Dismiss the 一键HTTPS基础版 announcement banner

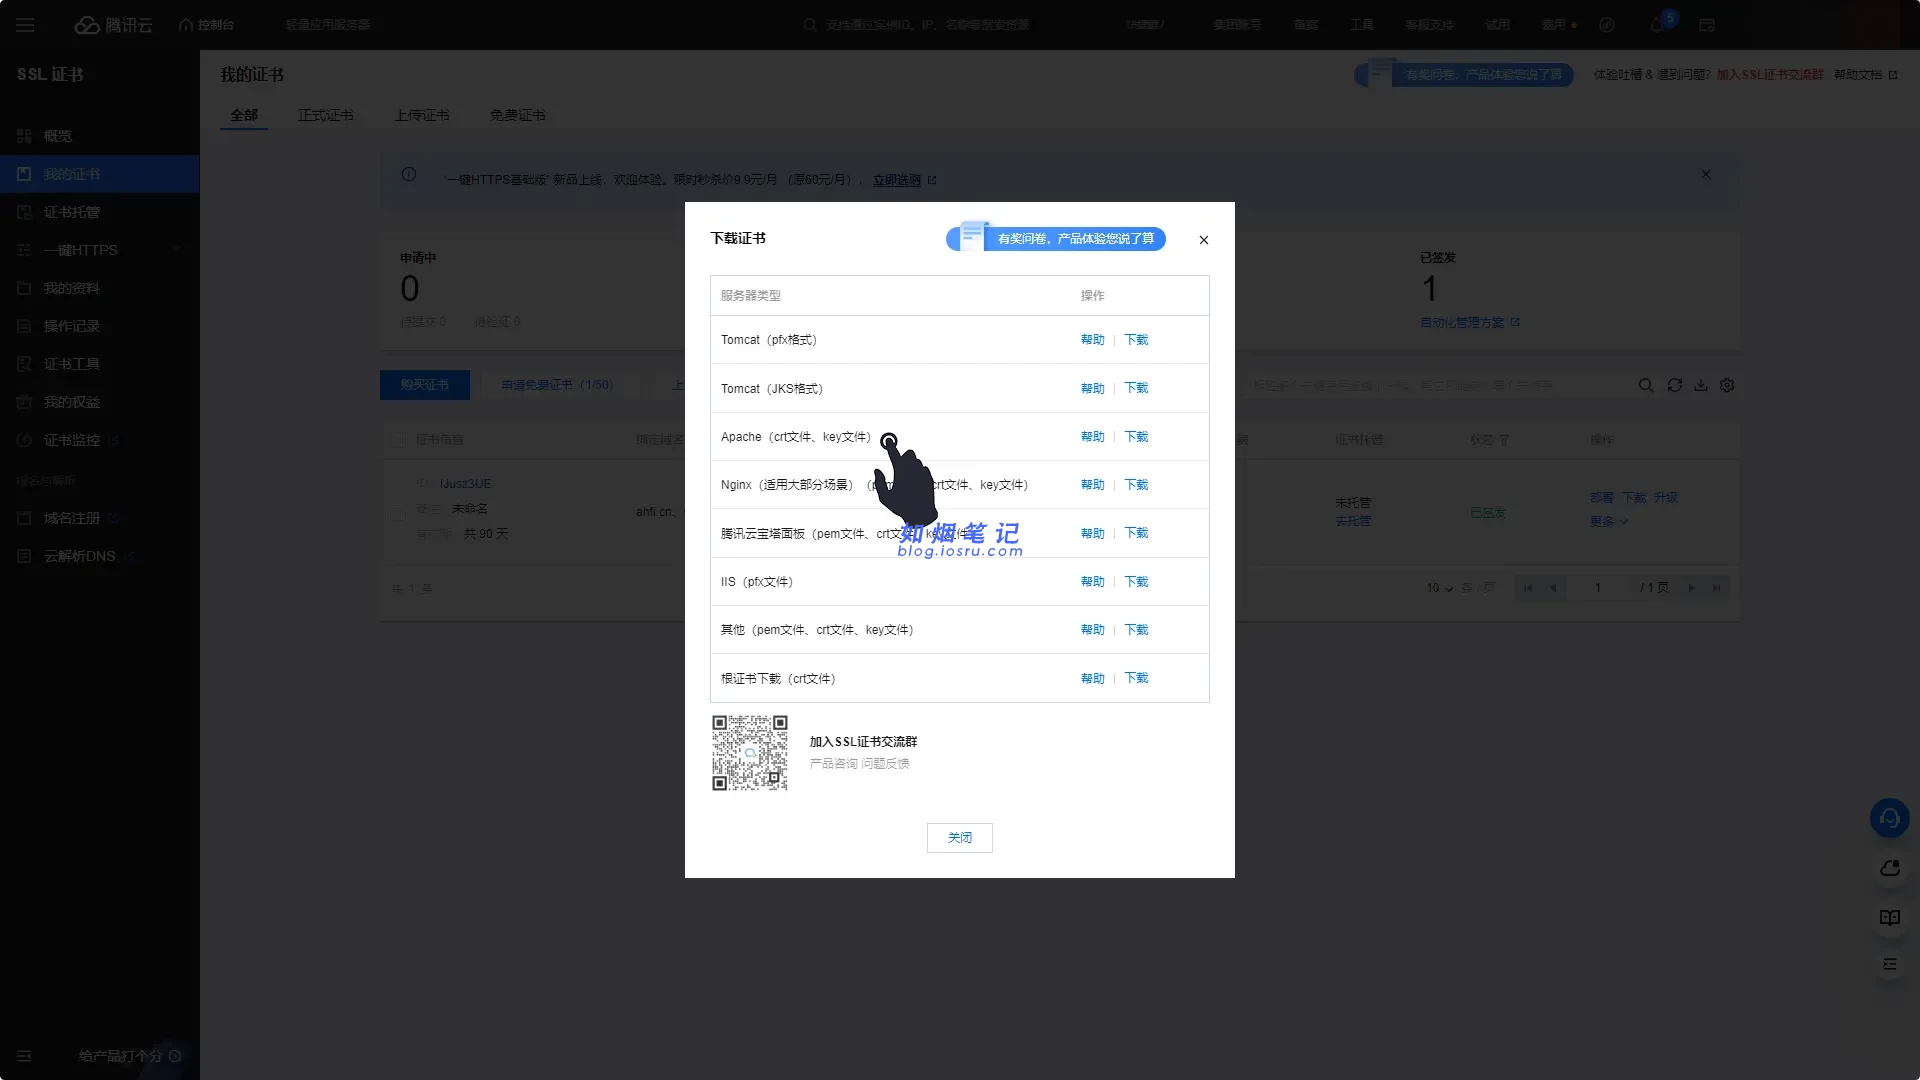click(1706, 174)
